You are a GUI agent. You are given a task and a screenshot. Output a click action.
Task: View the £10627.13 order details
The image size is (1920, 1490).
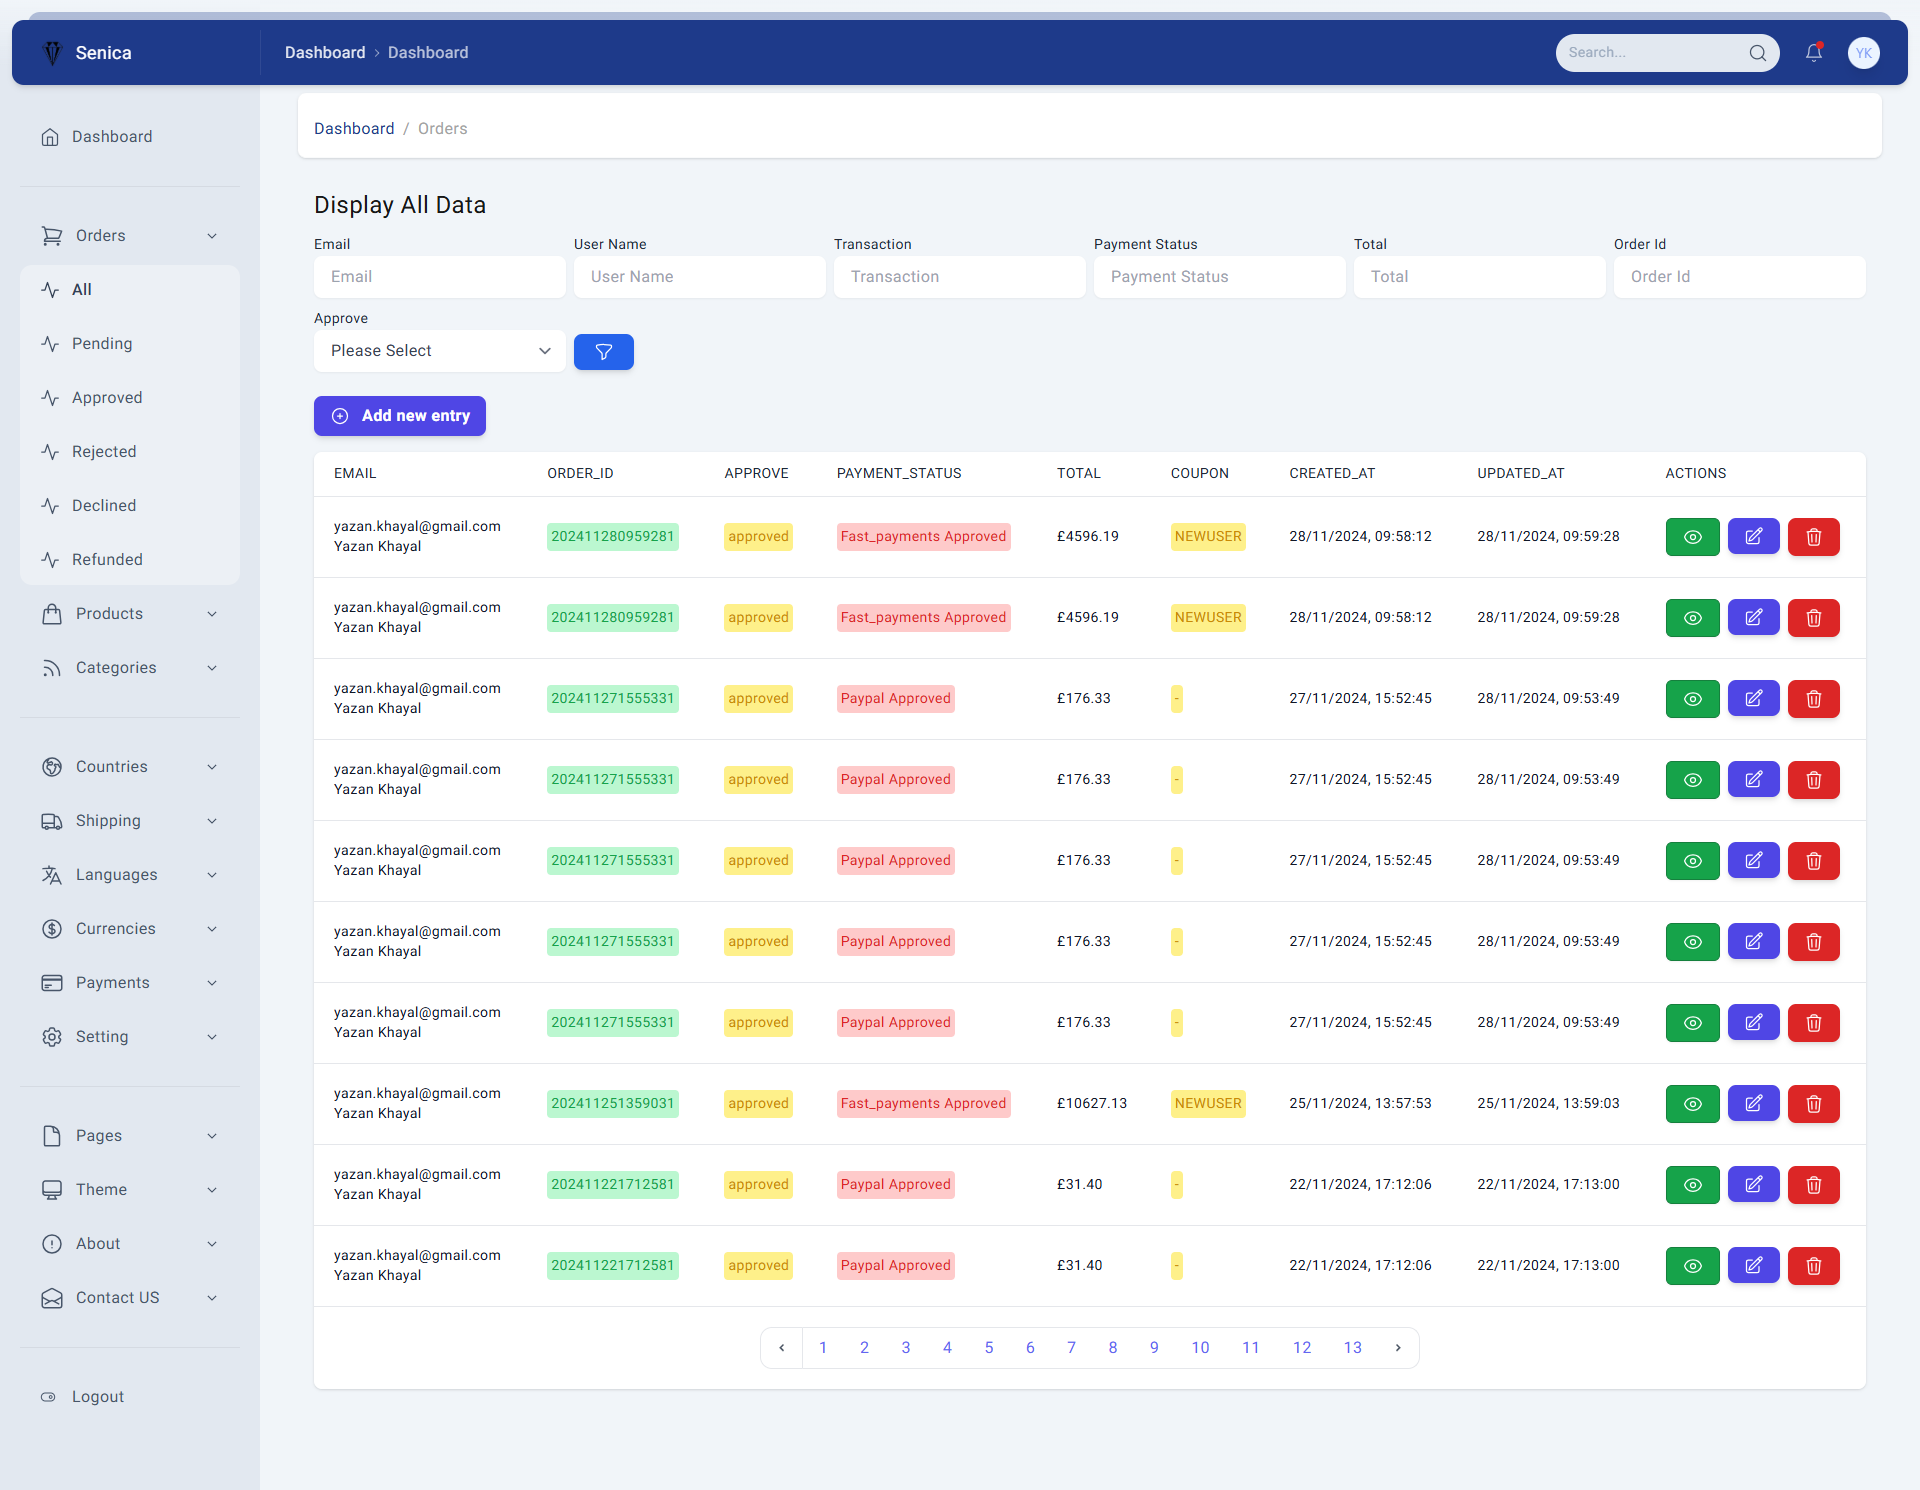1693,1104
